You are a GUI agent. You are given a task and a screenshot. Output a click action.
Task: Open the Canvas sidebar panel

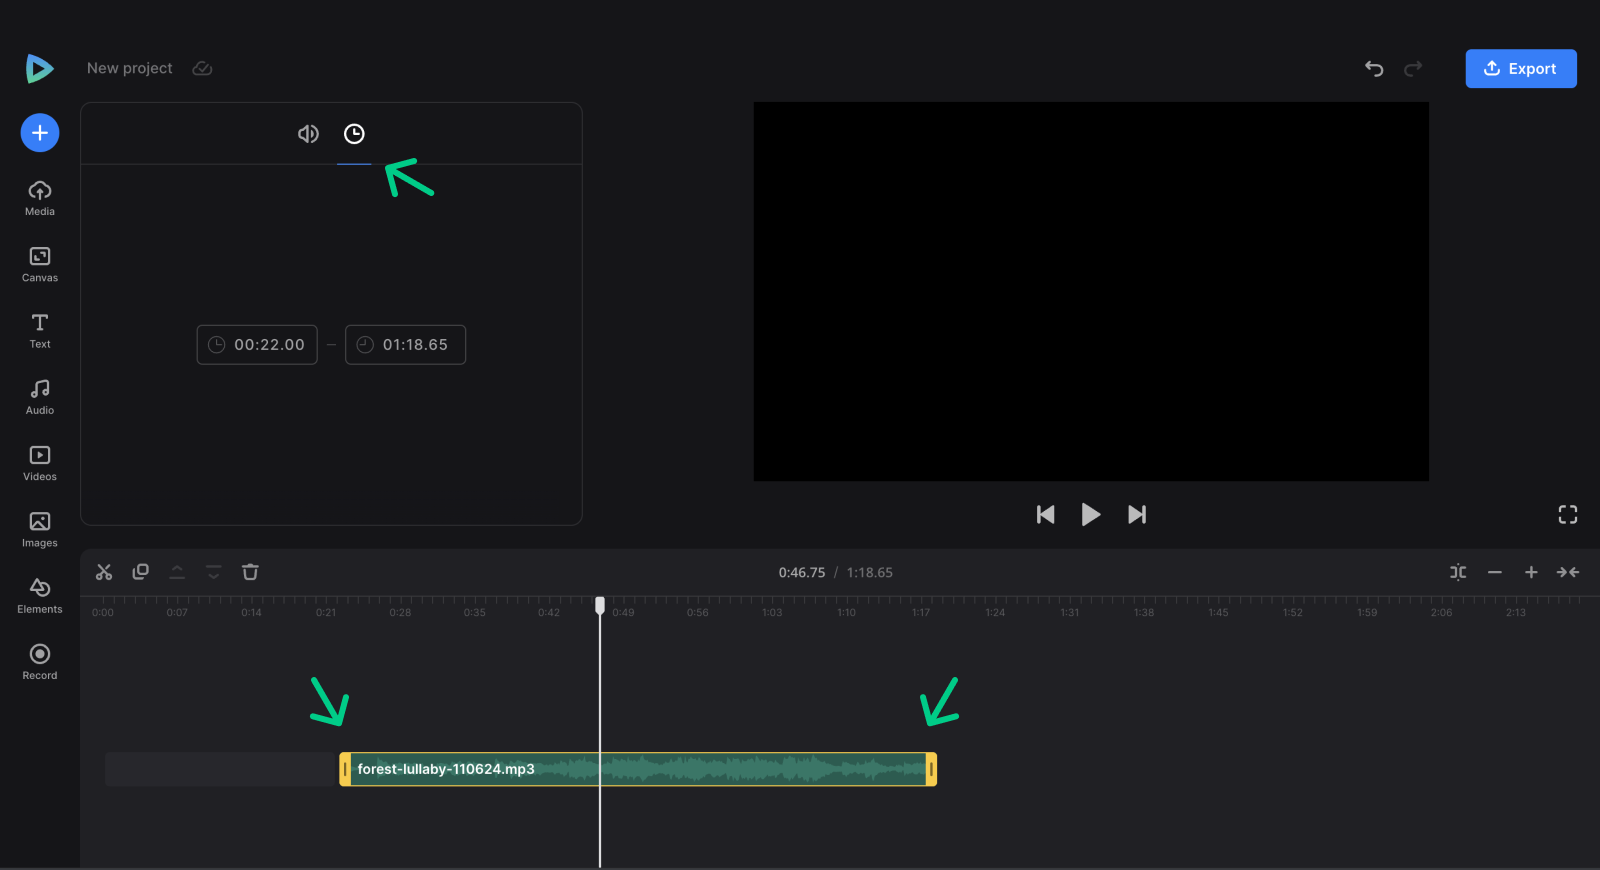point(40,265)
